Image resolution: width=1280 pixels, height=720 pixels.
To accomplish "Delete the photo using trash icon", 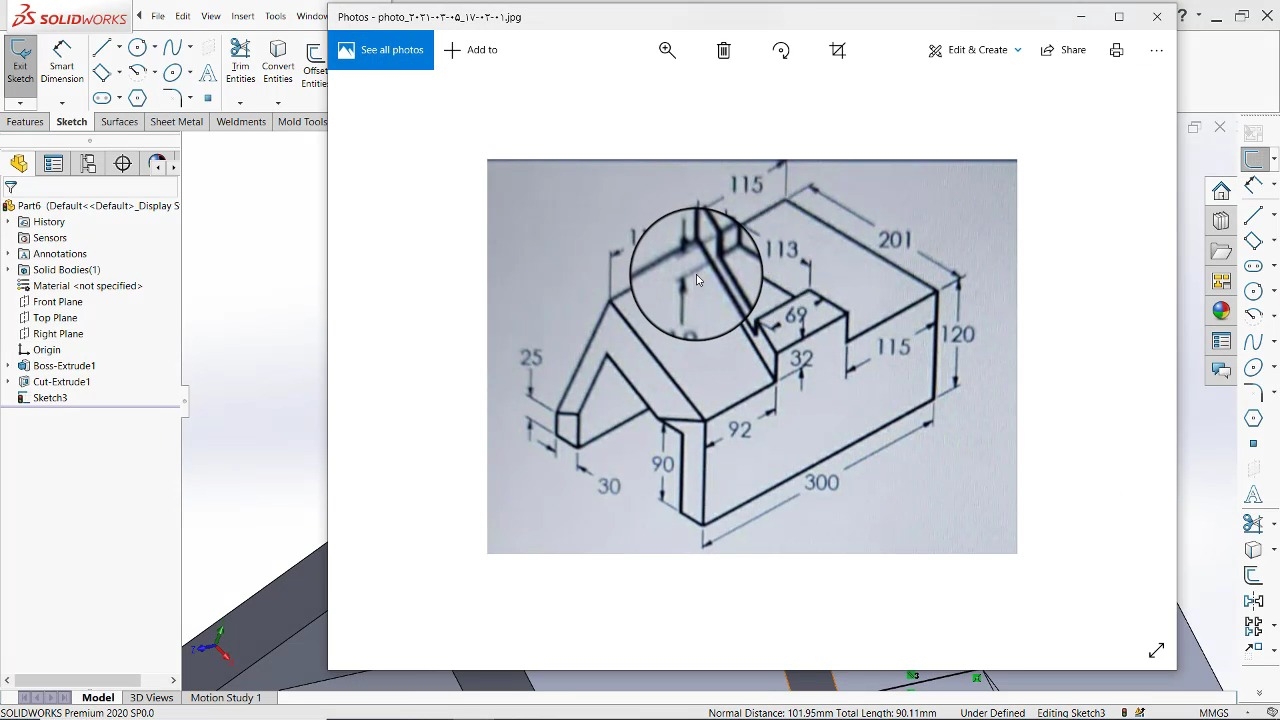I will pos(724,50).
